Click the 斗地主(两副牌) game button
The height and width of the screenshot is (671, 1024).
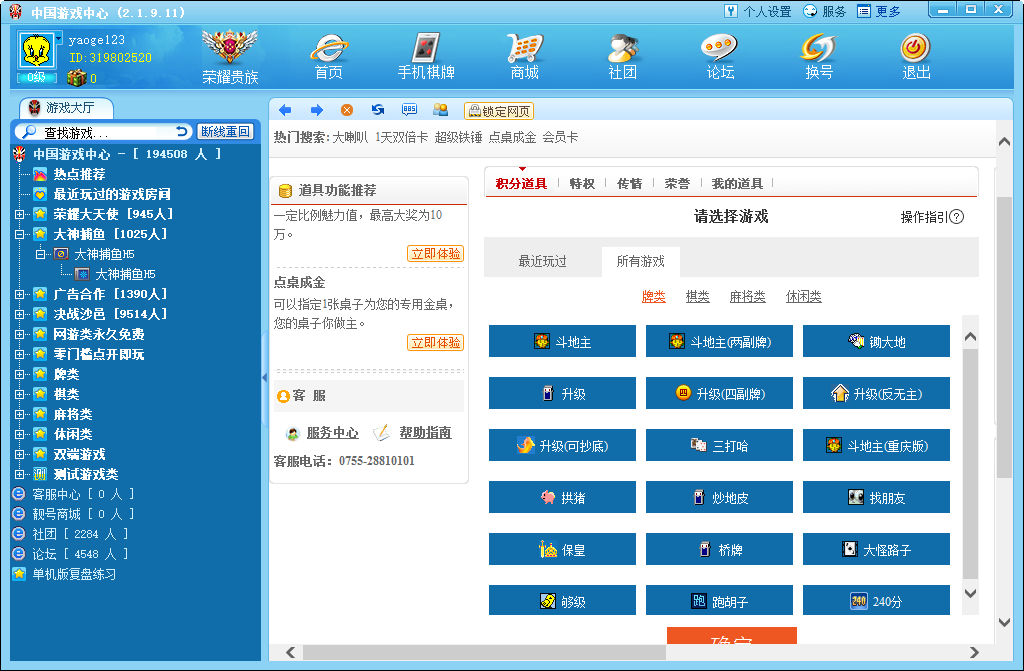(719, 341)
